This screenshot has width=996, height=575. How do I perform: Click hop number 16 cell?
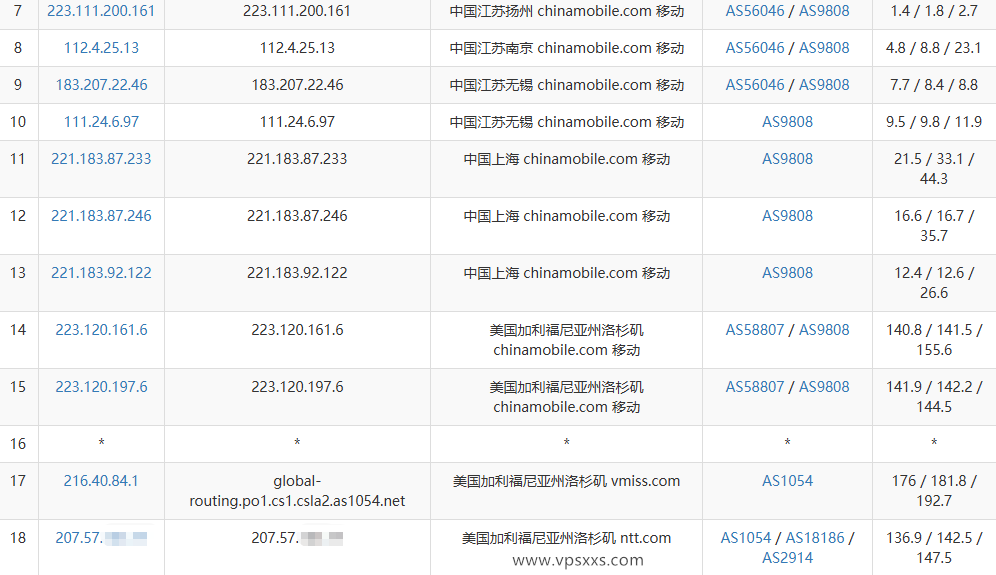click(18, 443)
